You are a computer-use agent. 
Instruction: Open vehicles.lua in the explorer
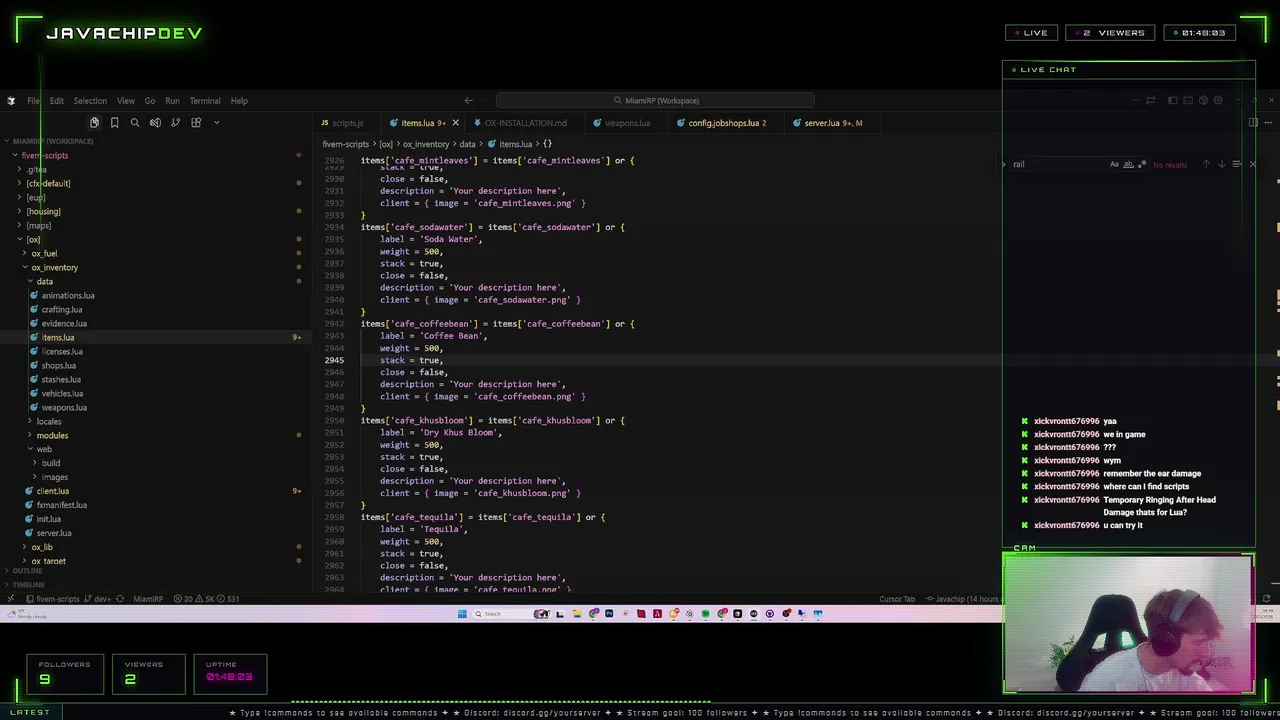[62, 394]
